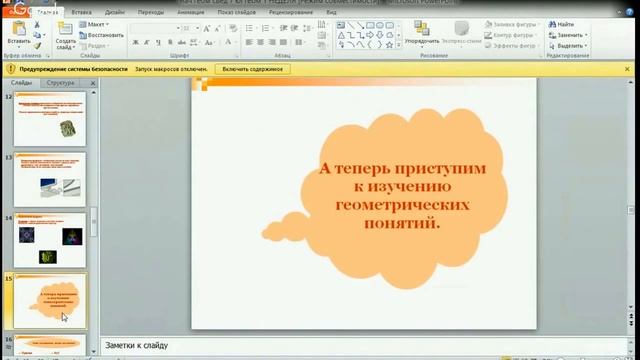The image size is (640, 360).
Task: Select slide 12 thumbnail
Action: tap(50, 119)
